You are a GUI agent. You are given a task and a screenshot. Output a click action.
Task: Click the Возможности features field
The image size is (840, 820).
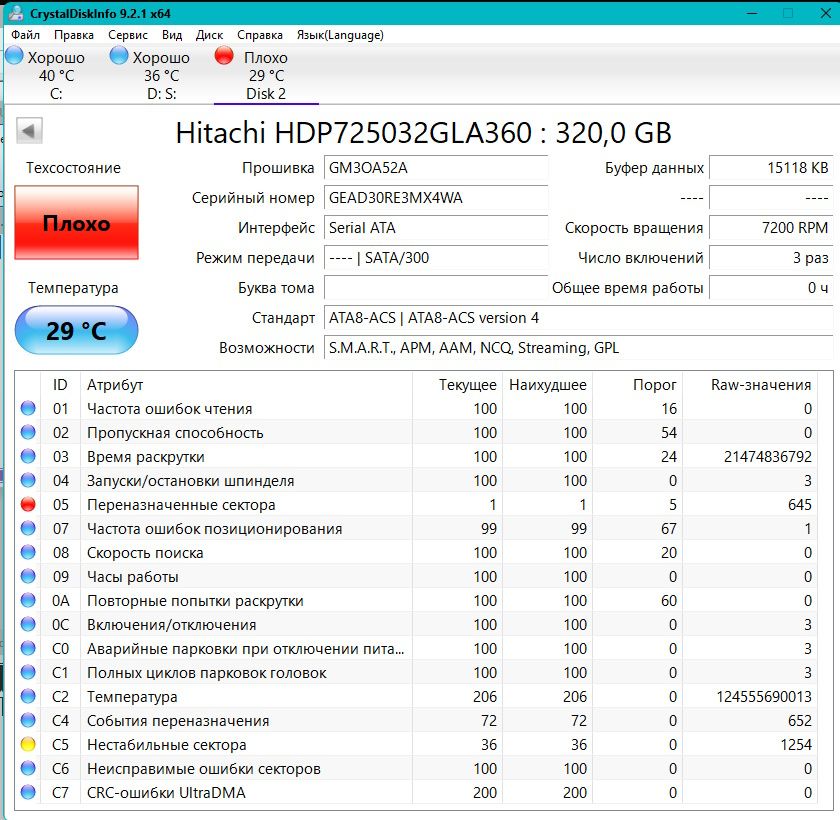[x=579, y=348]
